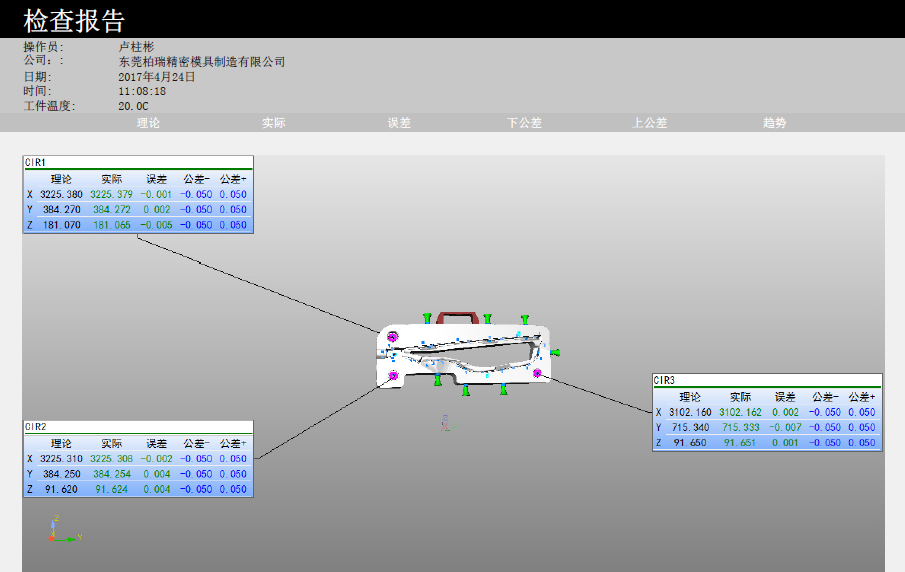The width and height of the screenshot is (905, 572).
Task: Click the 理论 column header in the gray bar
Action: (x=148, y=123)
